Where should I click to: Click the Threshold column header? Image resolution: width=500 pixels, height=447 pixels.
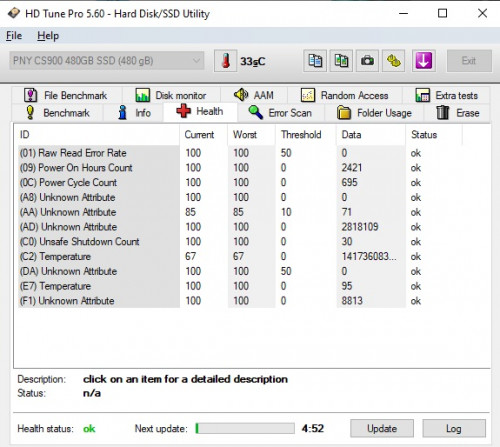(x=301, y=135)
